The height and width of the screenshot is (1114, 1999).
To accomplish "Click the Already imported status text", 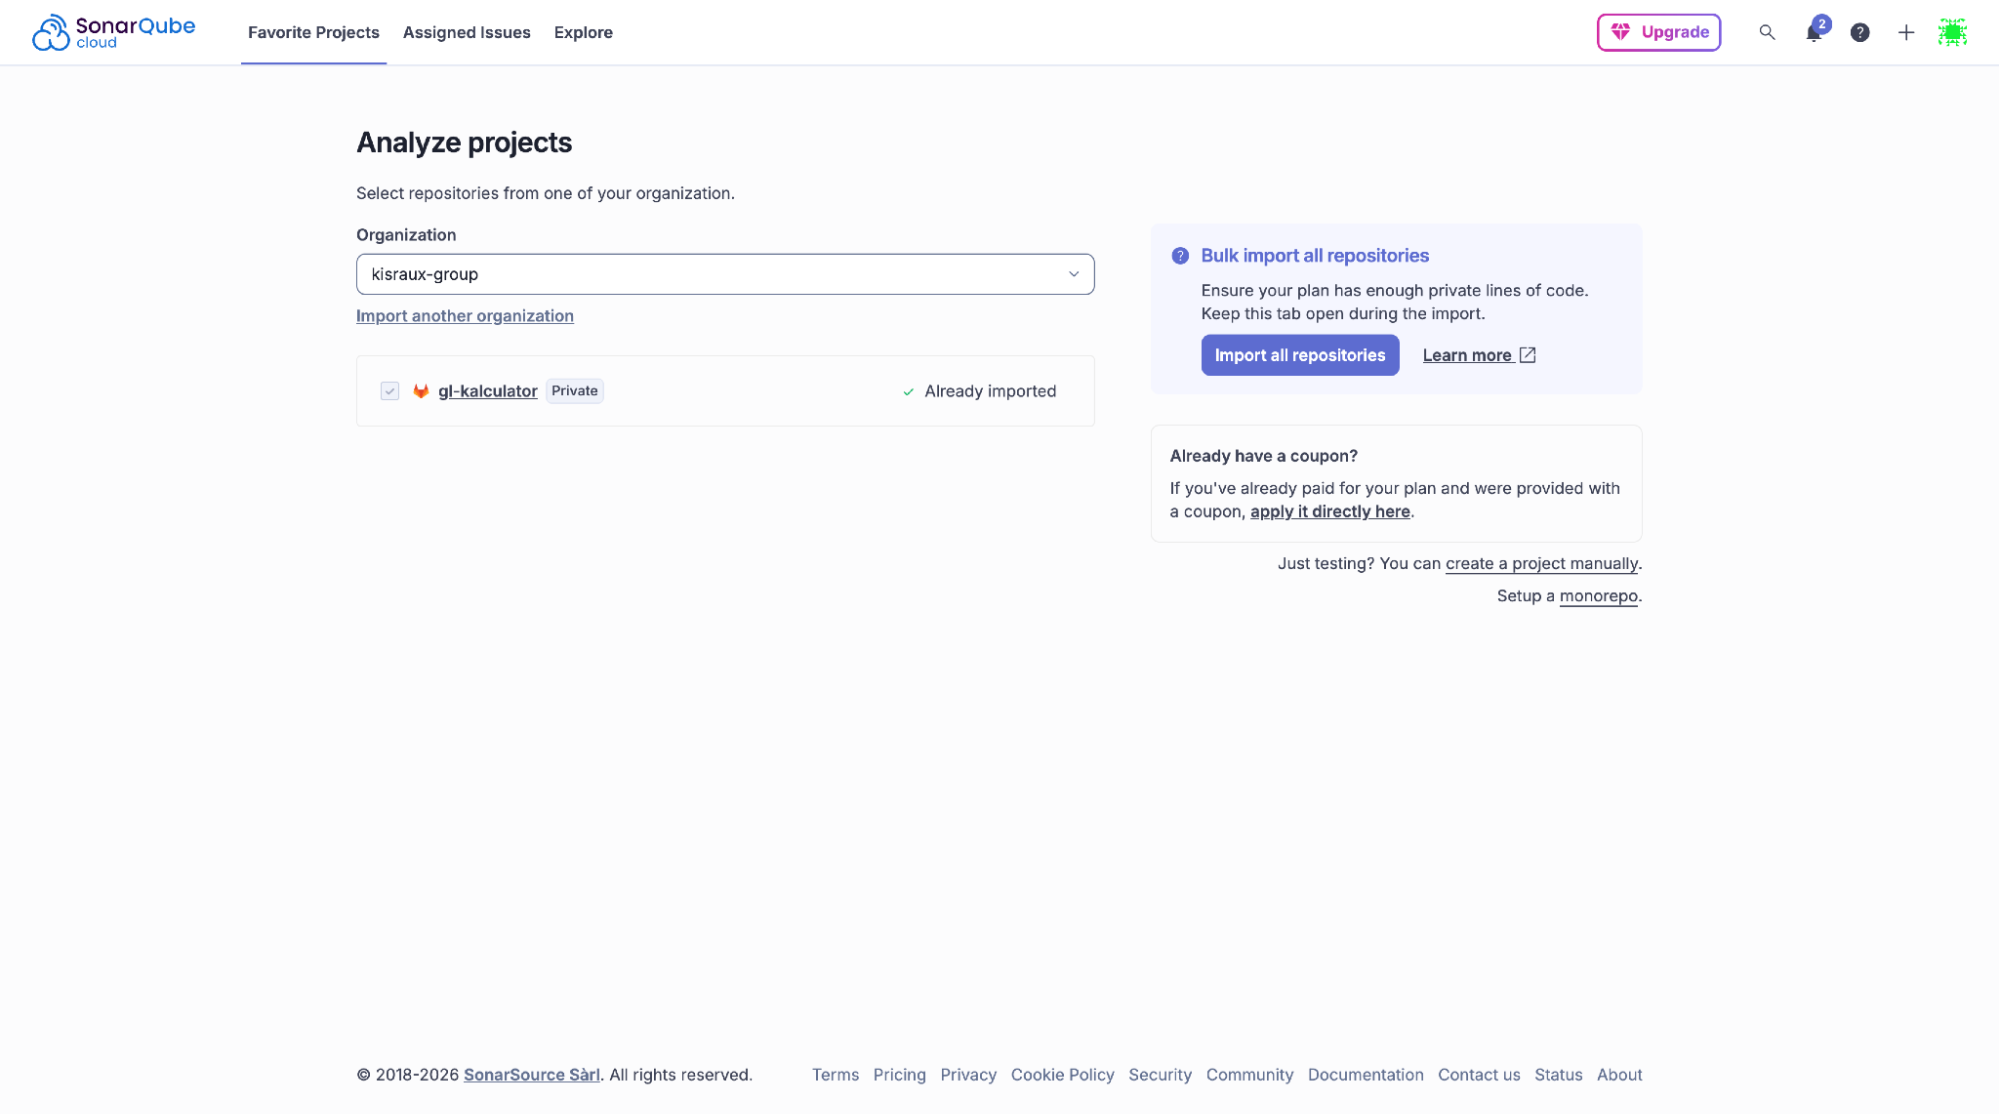I will (990, 391).
